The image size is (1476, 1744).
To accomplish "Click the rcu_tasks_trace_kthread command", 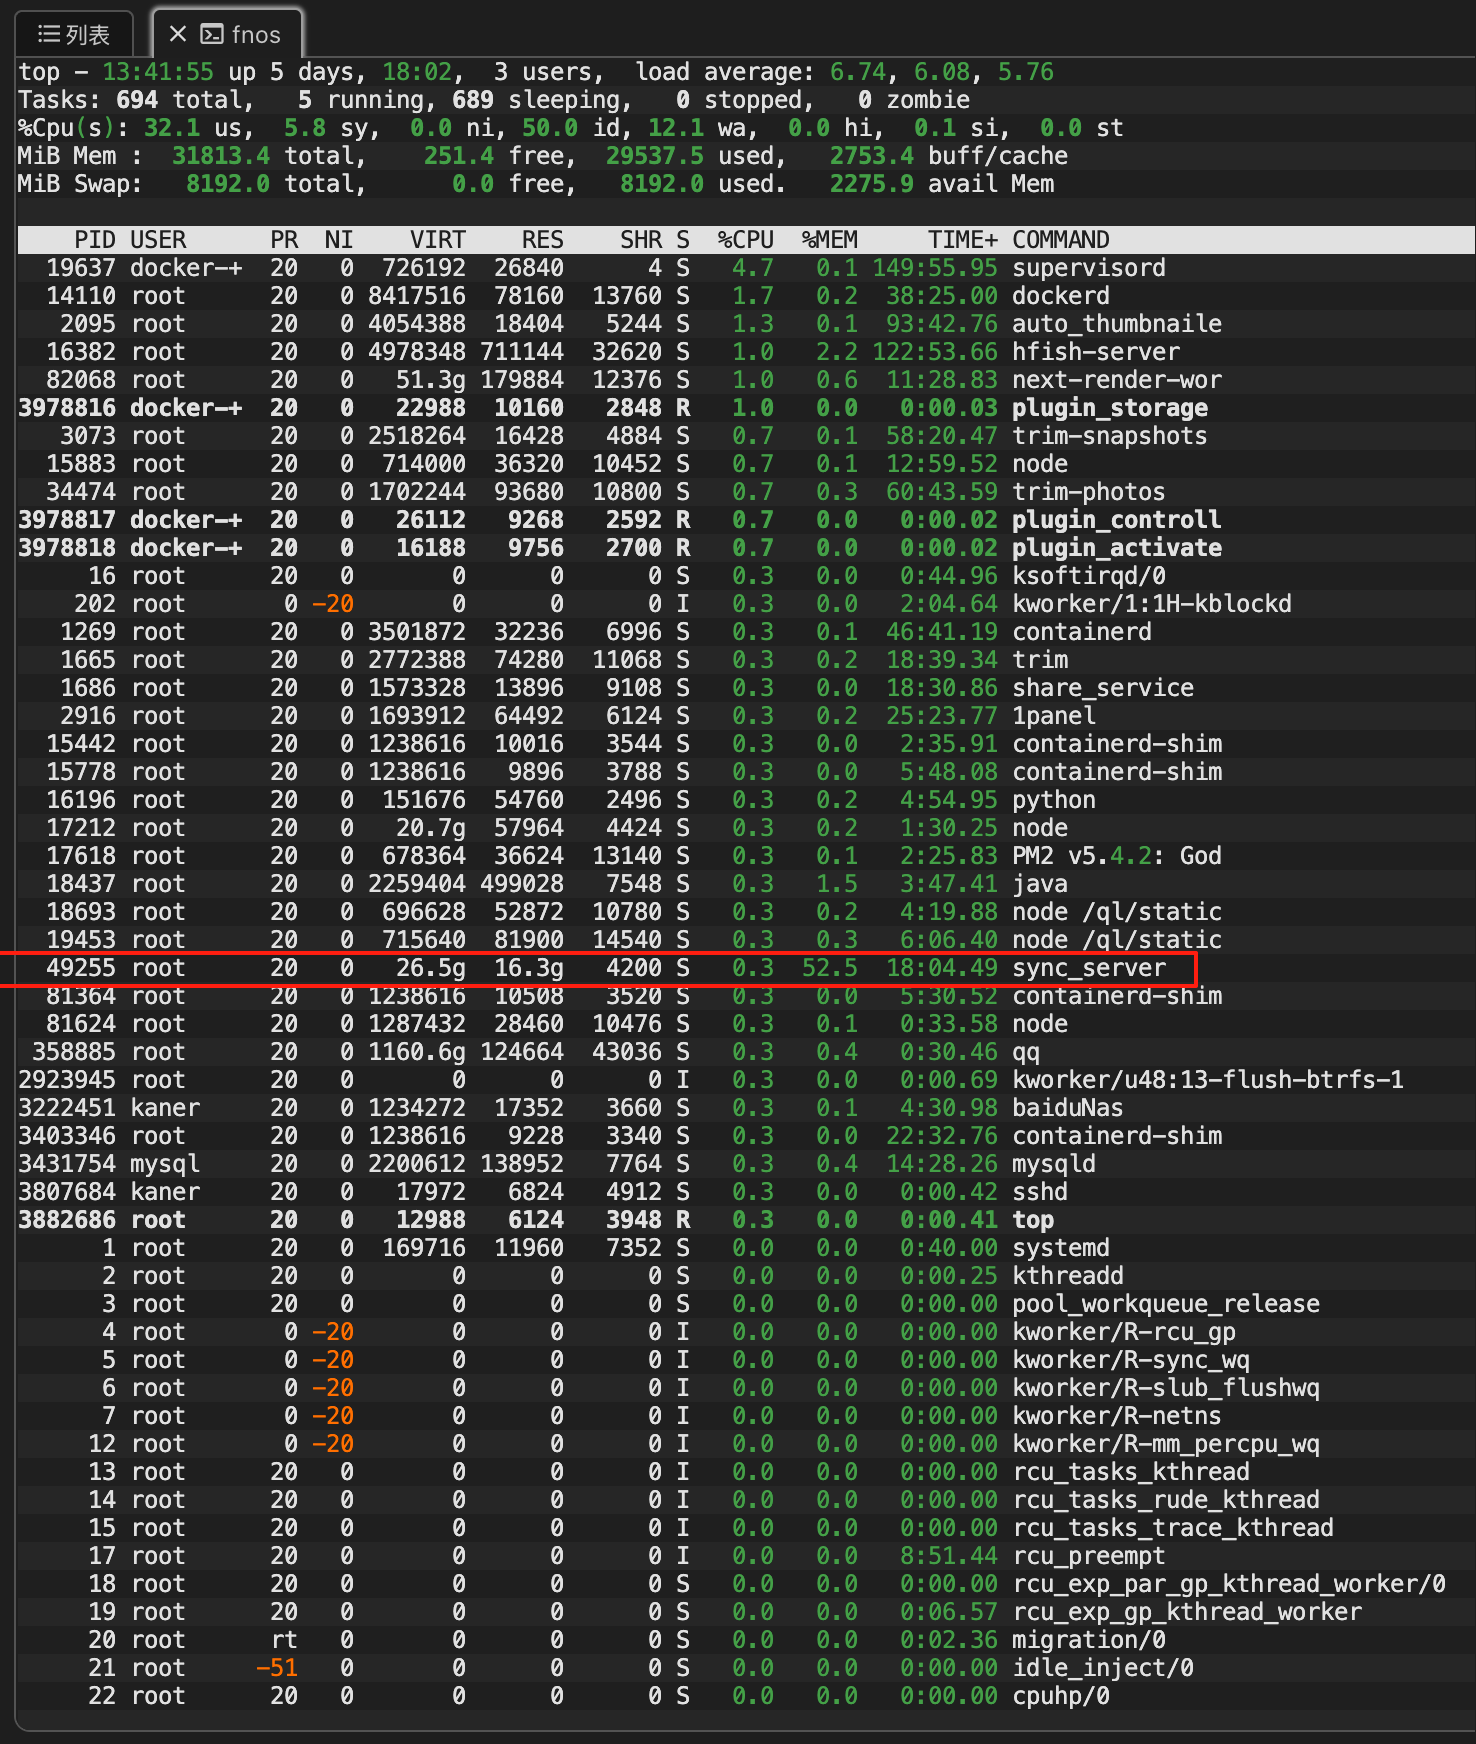I will [x=1173, y=1528].
